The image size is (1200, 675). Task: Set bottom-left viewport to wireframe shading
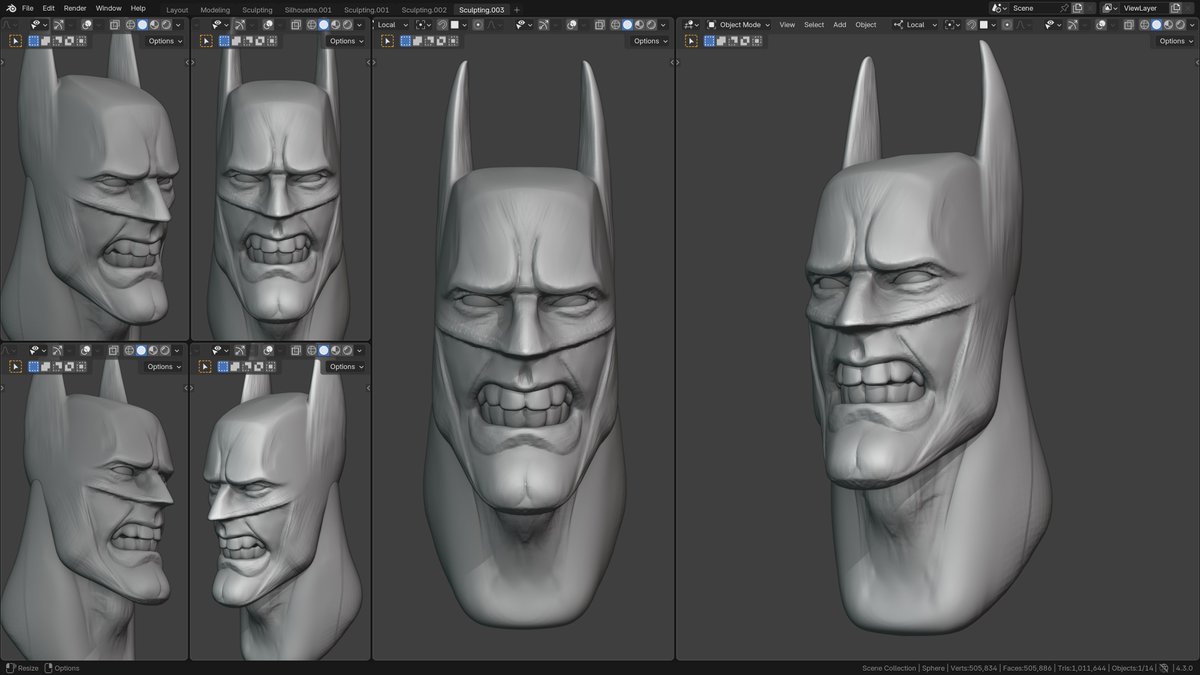129,351
